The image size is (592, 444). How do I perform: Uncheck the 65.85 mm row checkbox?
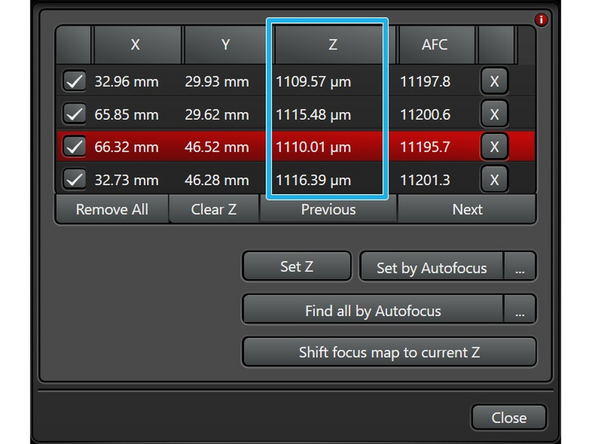click(x=74, y=114)
